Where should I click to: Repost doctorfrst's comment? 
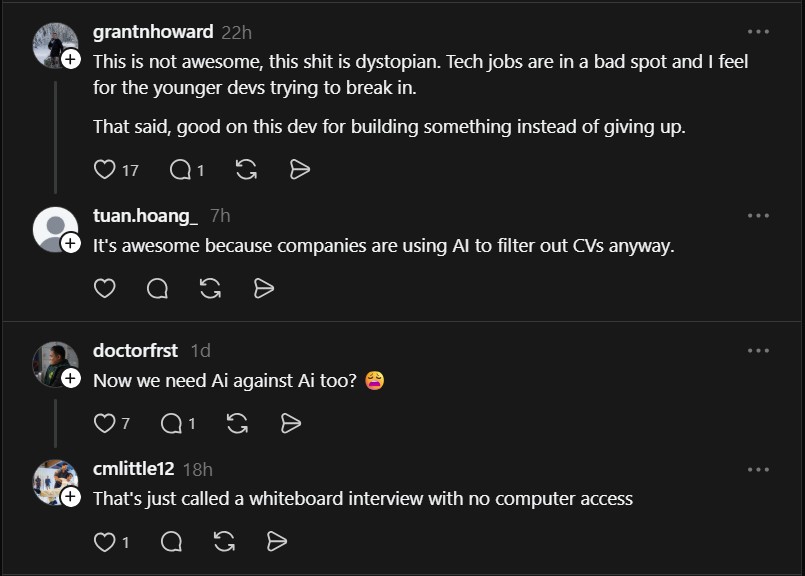point(237,423)
